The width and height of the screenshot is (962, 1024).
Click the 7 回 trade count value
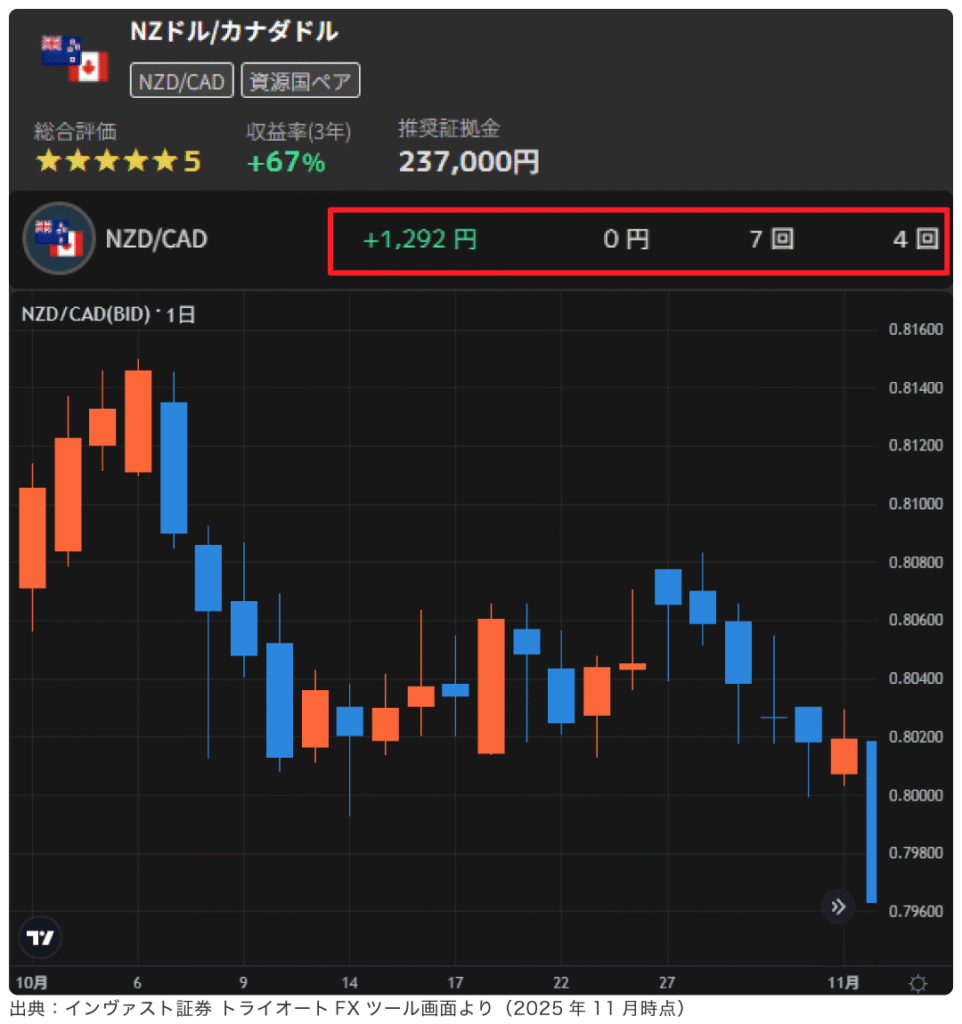(771, 240)
